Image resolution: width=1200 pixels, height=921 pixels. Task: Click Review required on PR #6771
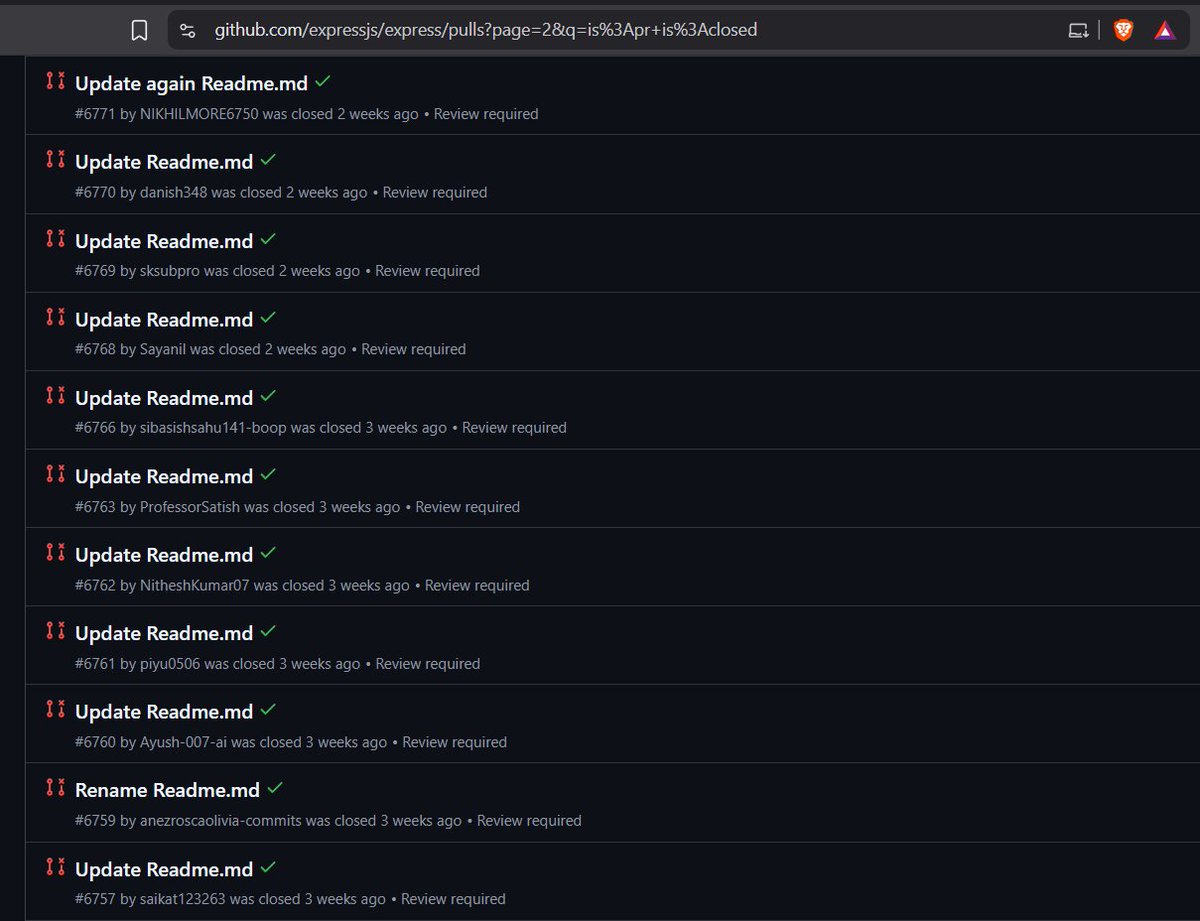[x=486, y=114]
